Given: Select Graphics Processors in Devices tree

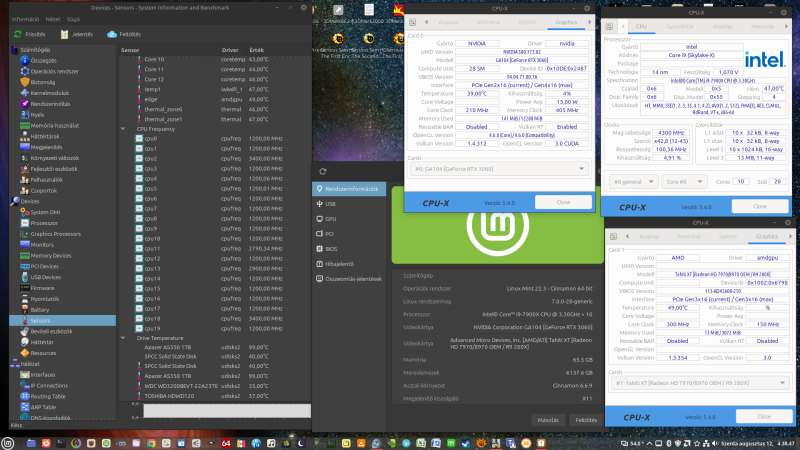Looking at the screenshot, I should pyautogui.click(x=56, y=234).
